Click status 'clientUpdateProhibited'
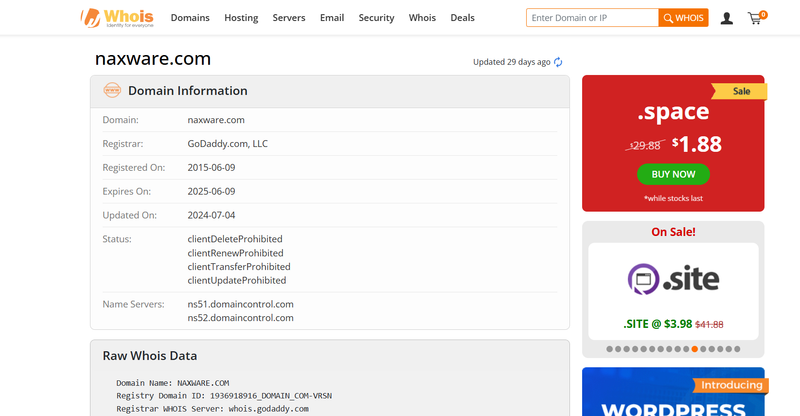This screenshot has width=800, height=416. pos(237,281)
